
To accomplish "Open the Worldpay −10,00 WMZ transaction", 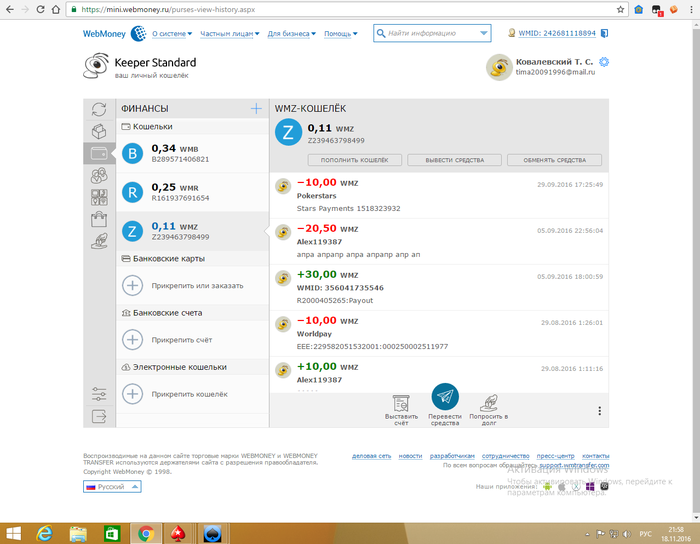I will (439, 333).
